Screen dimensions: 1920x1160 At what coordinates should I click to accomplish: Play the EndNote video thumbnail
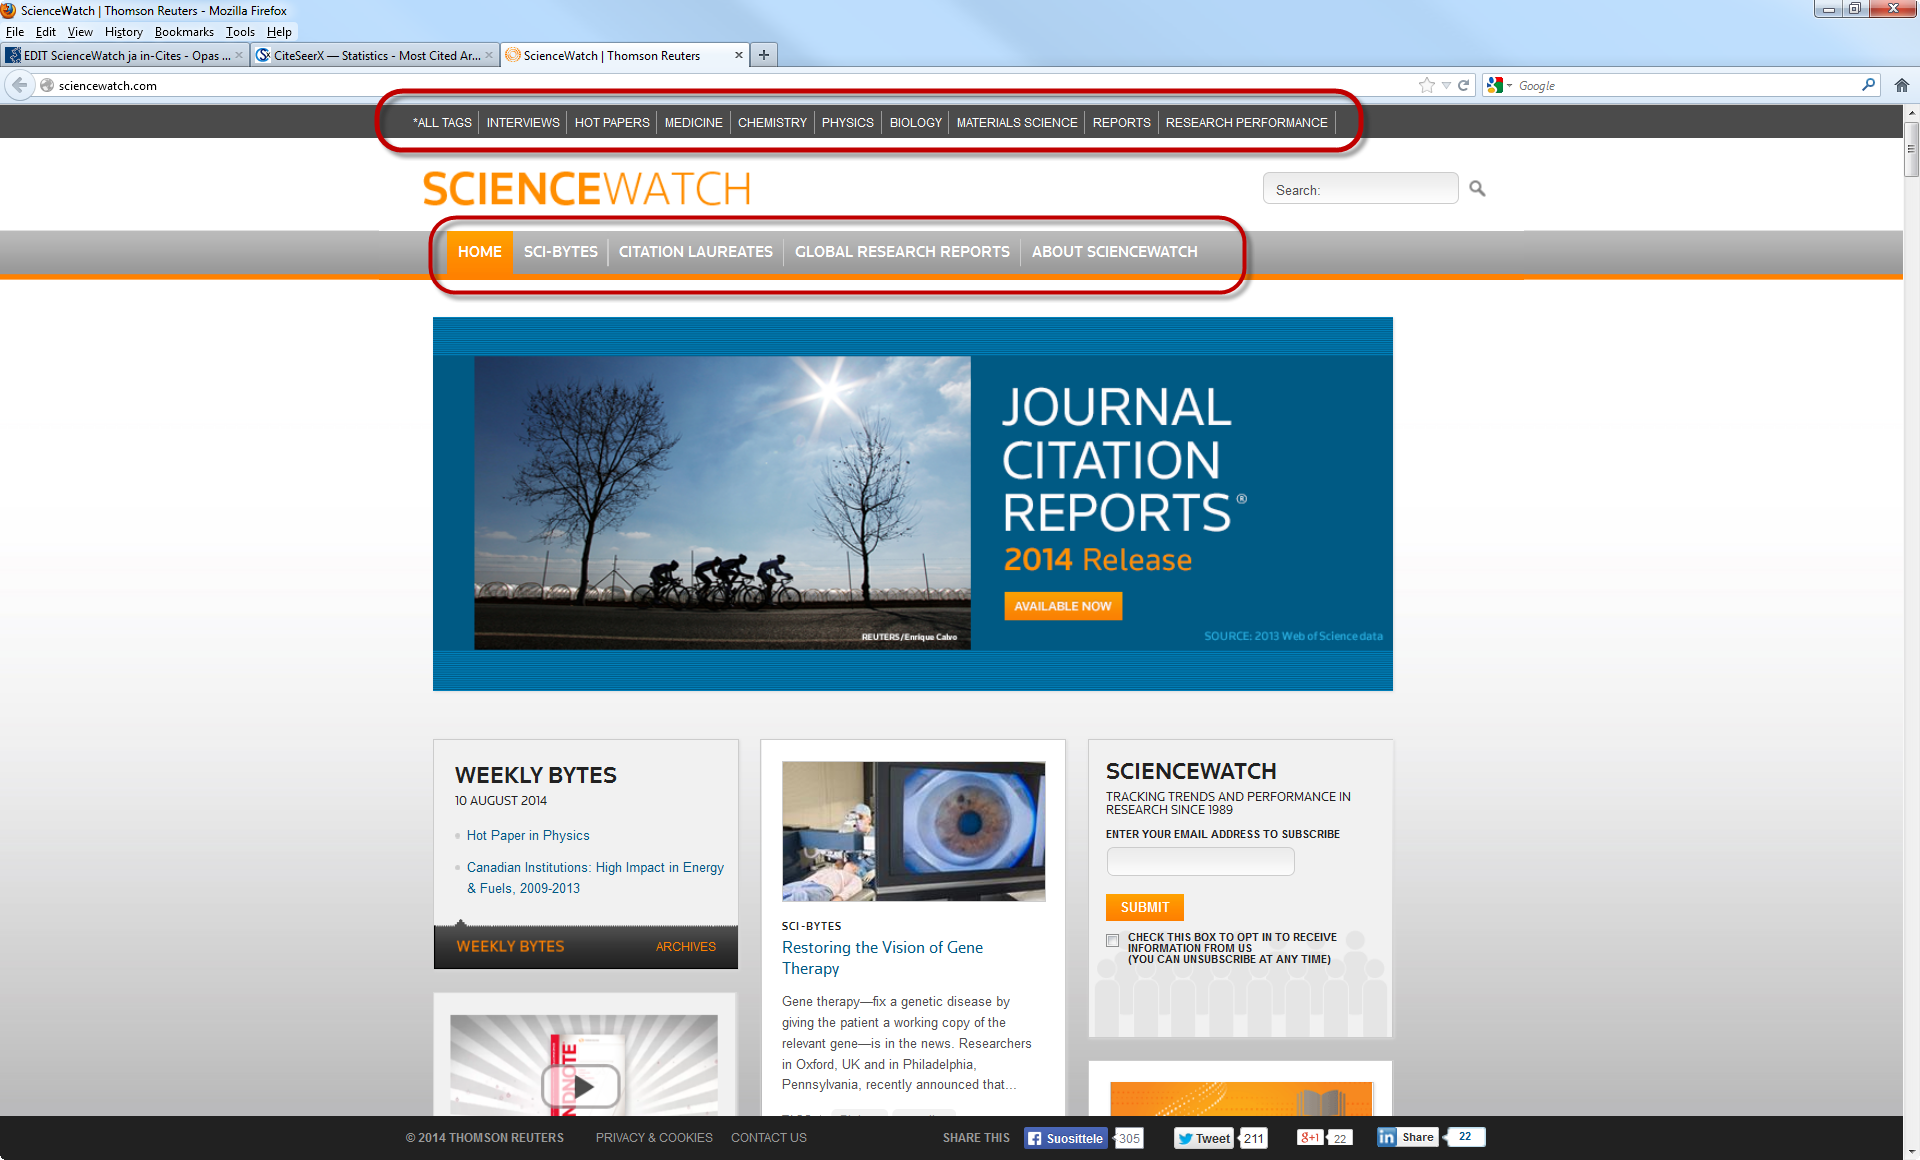tap(582, 1085)
